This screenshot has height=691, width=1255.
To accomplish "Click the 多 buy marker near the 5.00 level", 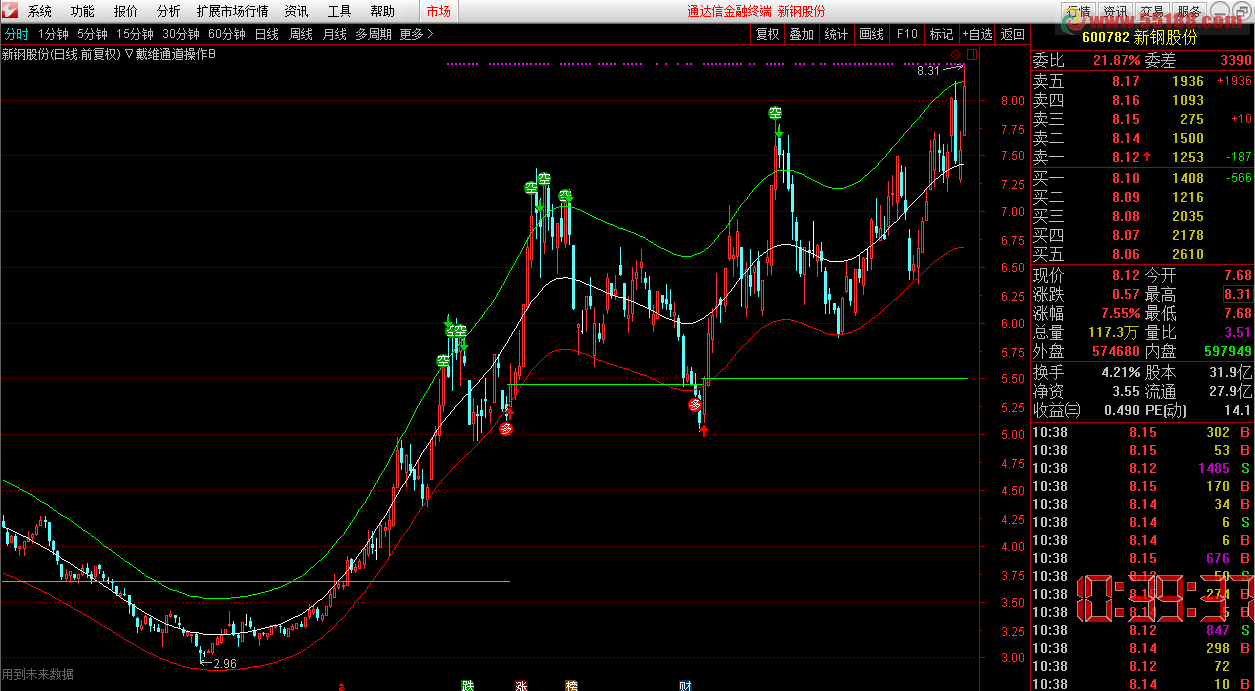I will 506,429.
